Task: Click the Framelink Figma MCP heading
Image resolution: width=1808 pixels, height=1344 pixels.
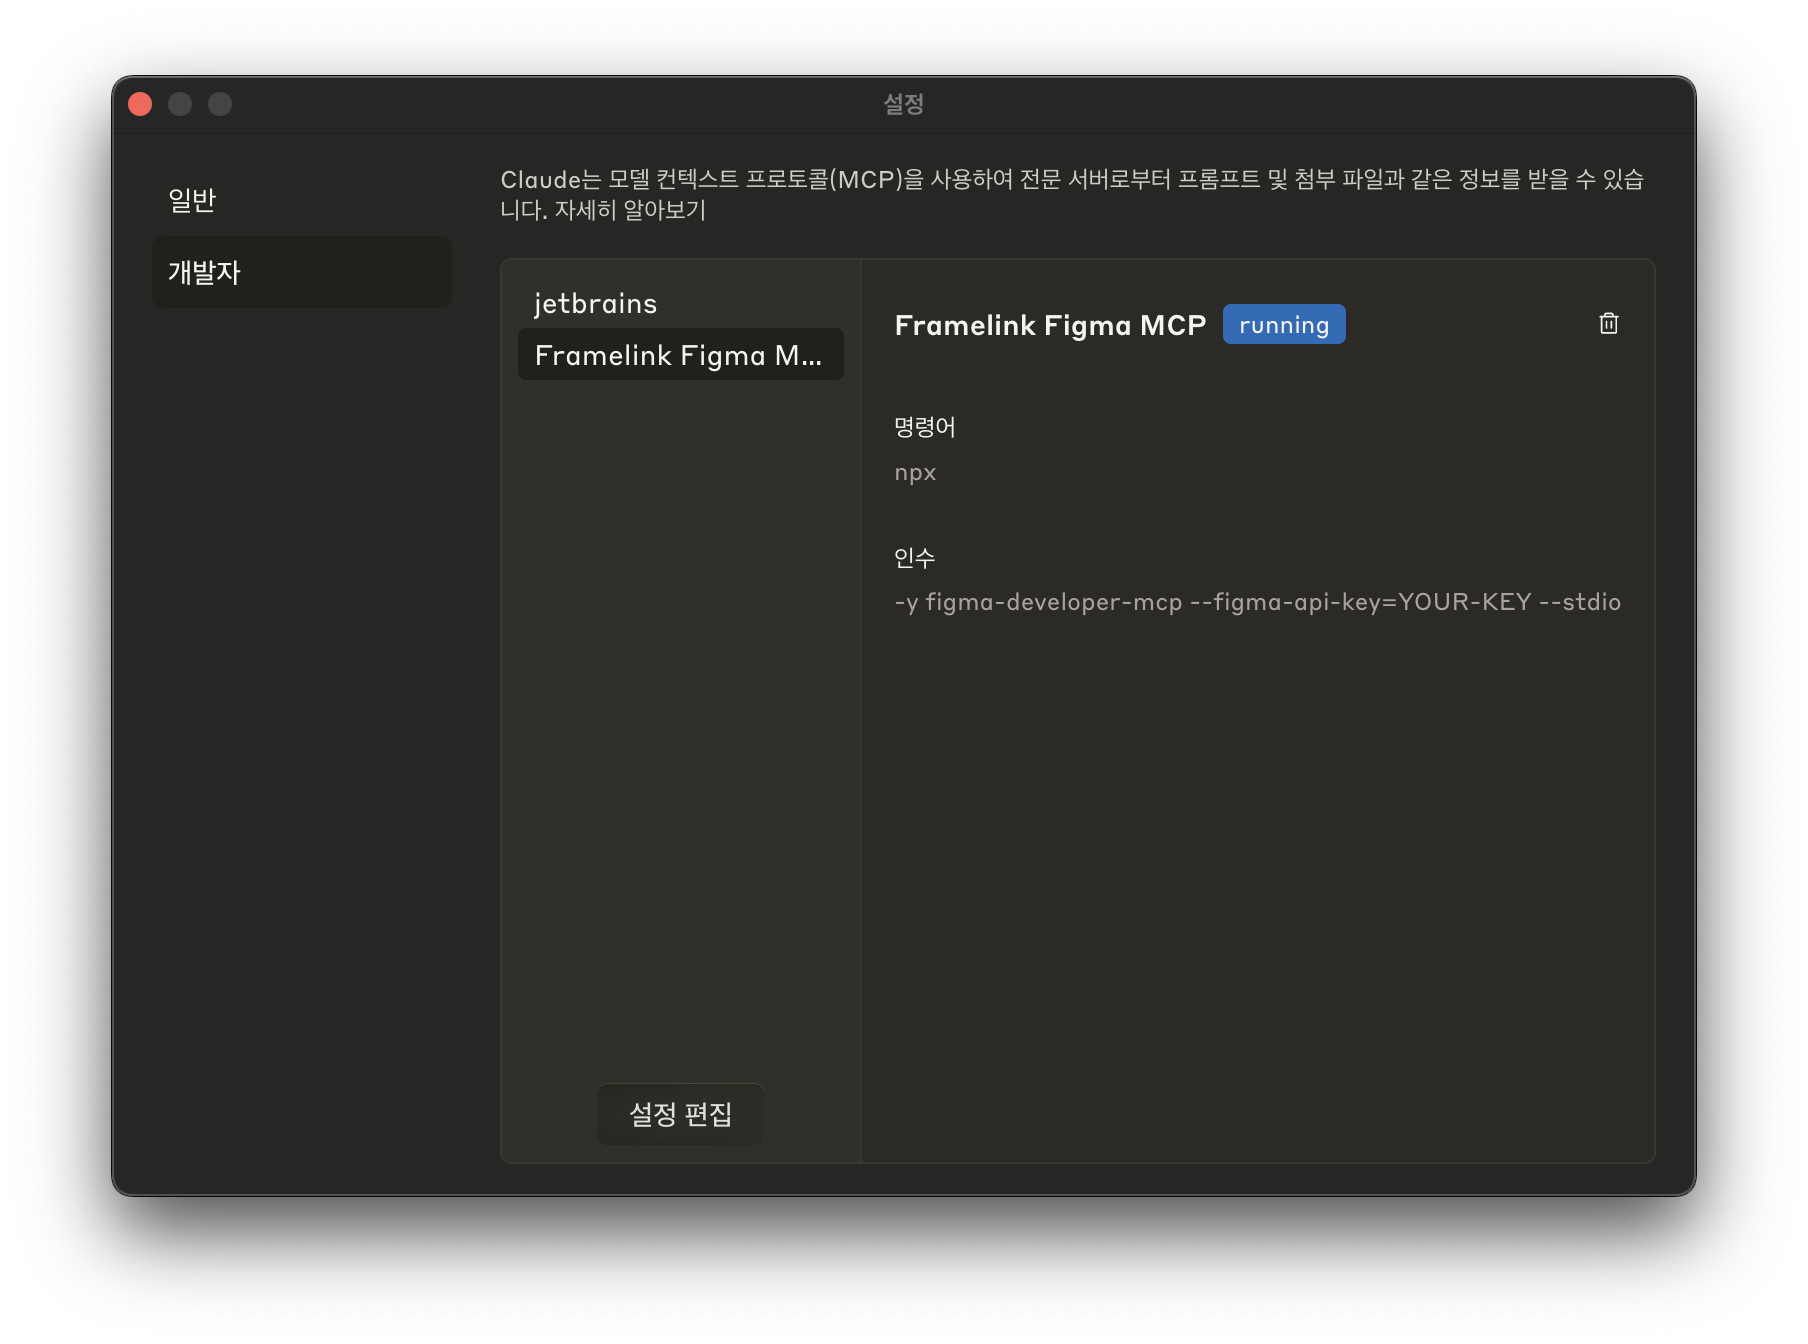Action: (1050, 325)
